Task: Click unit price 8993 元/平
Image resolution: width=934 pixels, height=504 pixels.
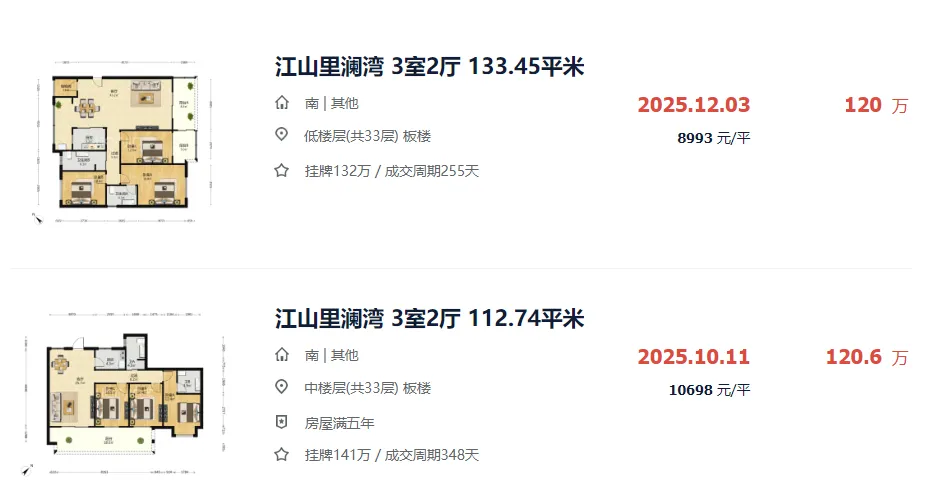Action: coord(713,138)
